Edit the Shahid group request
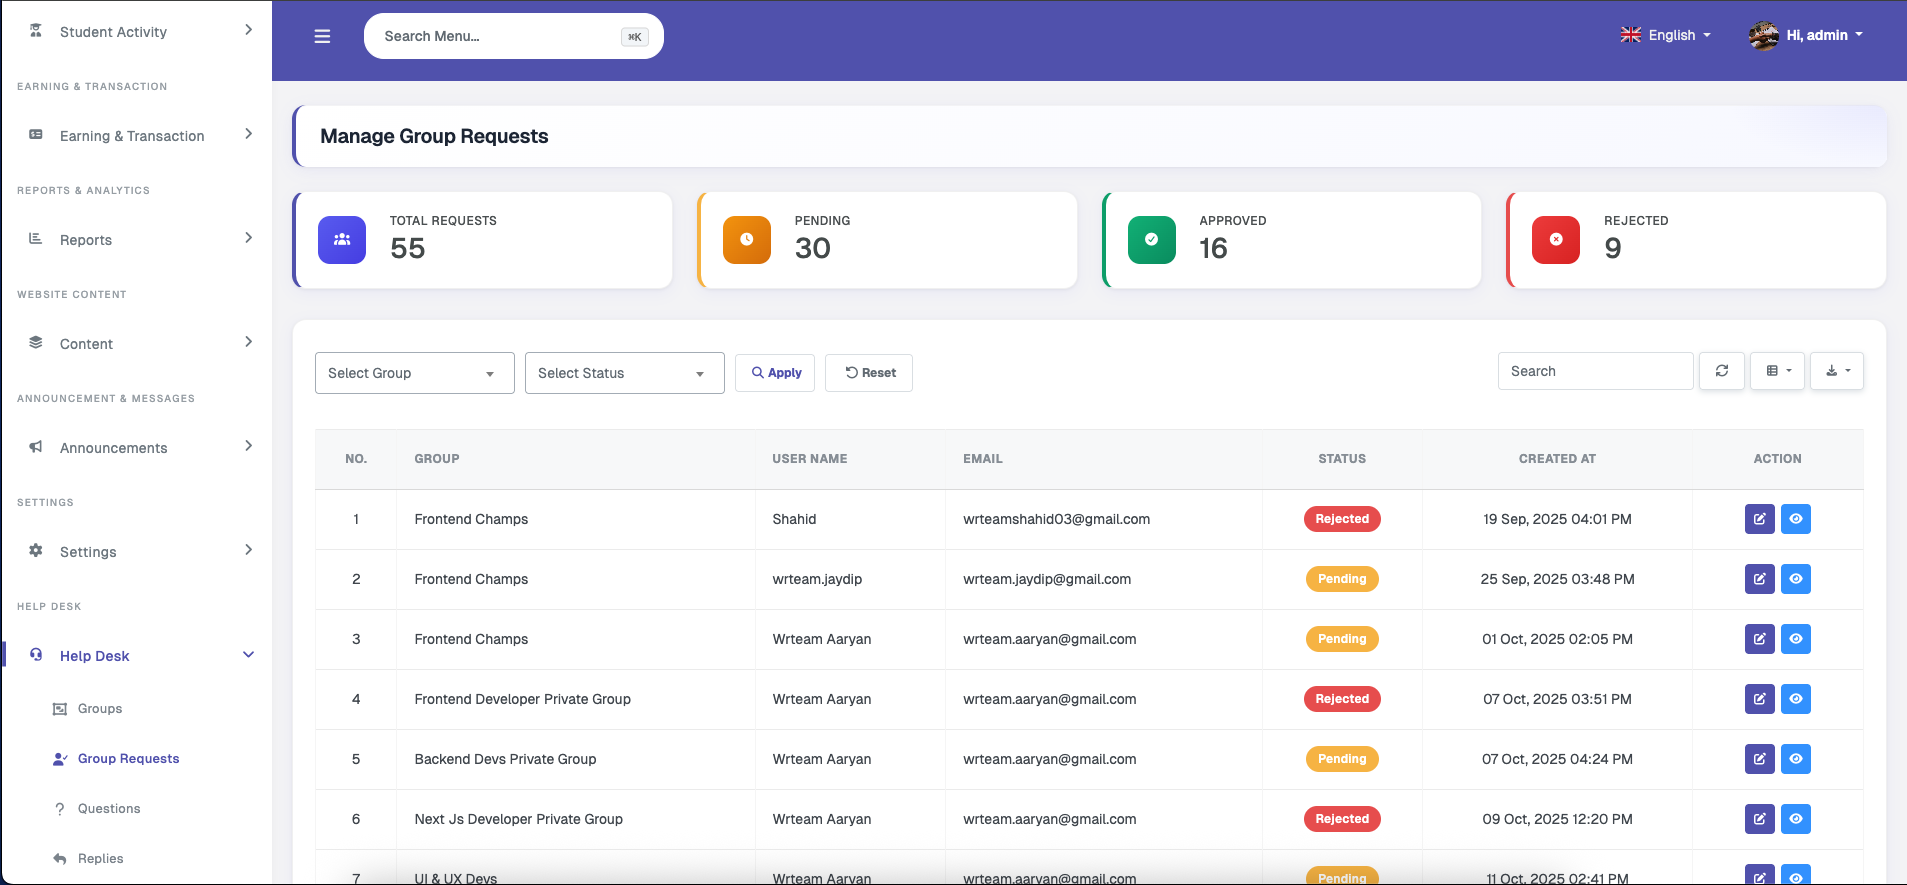The image size is (1907, 885). click(x=1760, y=519)
